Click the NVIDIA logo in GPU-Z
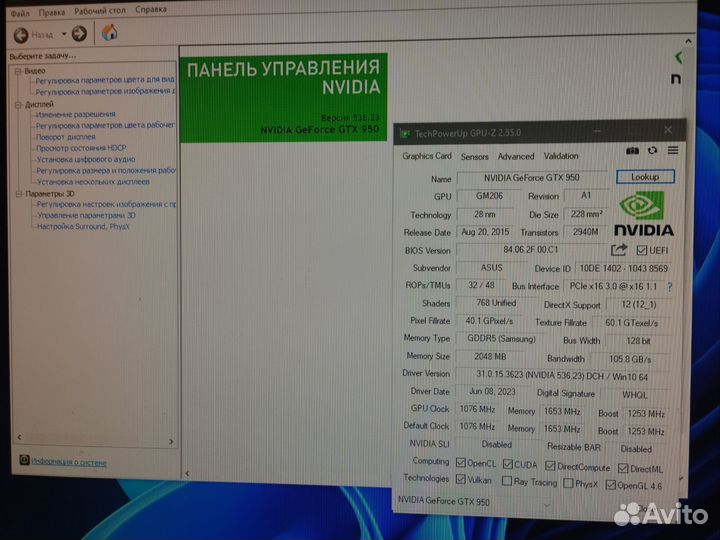Screen dimensions: 720x540 (643, 214)
